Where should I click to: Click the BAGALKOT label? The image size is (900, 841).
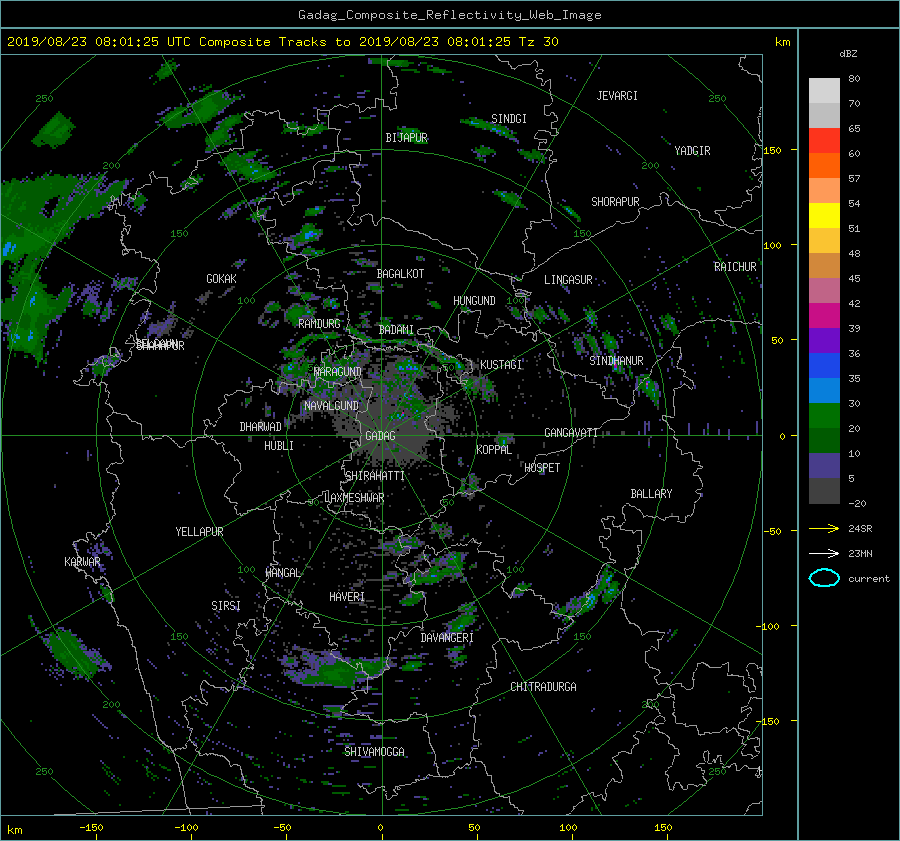coord(400,274)
